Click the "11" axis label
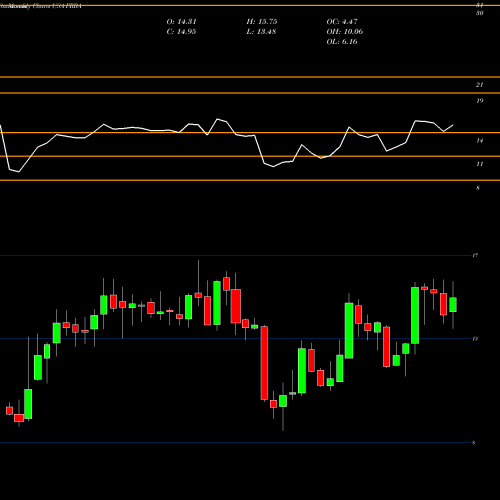Screen dimensions: 500x500 (x=479, y=164)
